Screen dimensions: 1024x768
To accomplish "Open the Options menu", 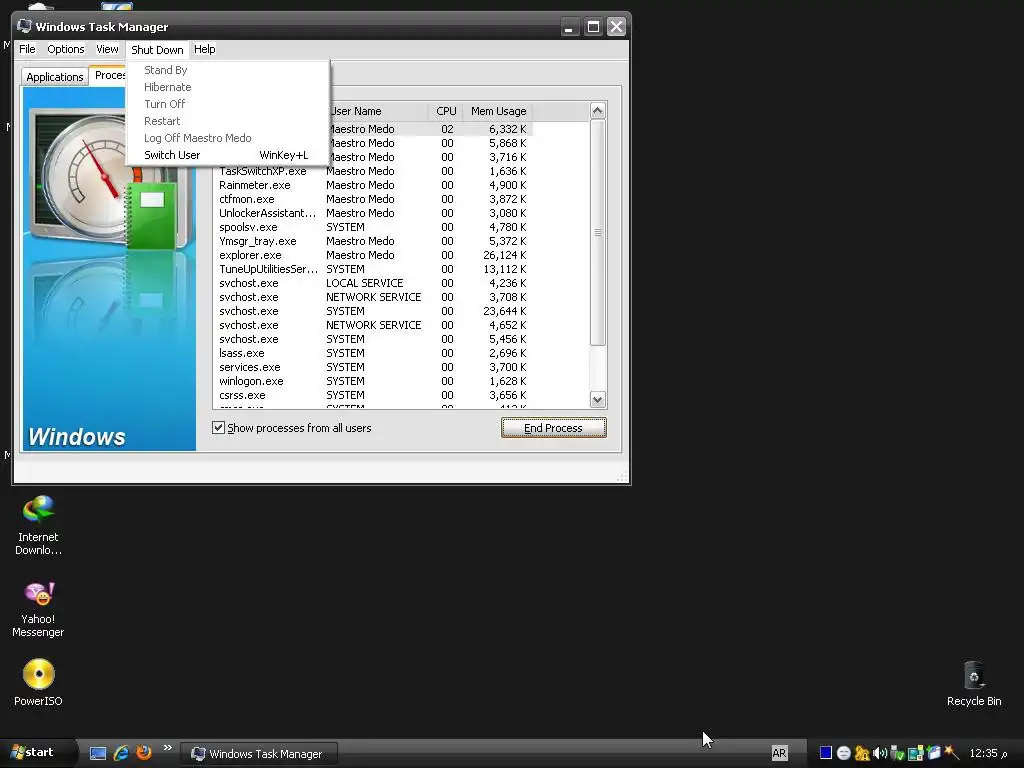I will pos(65,49).
